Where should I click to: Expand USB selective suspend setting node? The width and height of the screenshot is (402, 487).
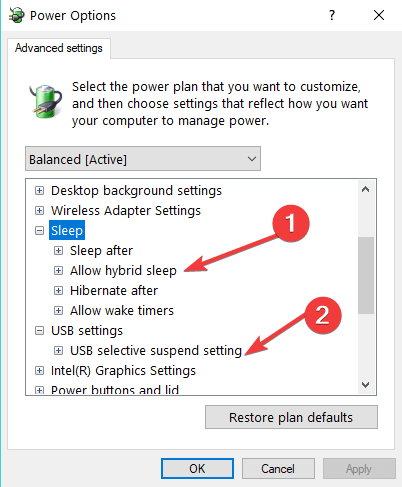click(58, 351)
